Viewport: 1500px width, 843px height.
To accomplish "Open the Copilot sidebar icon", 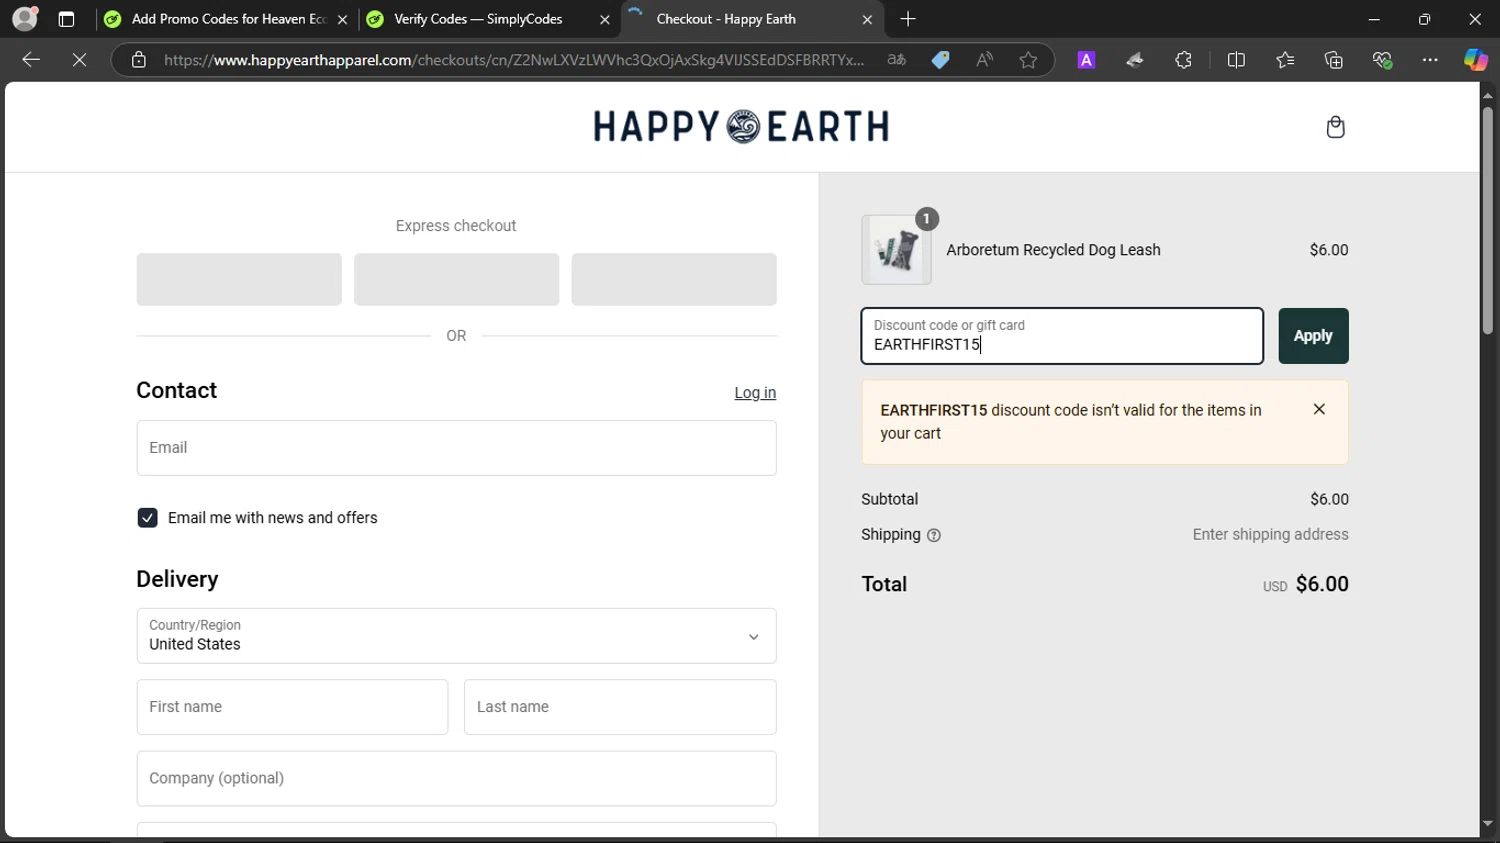I will [x=1476, y=60].
